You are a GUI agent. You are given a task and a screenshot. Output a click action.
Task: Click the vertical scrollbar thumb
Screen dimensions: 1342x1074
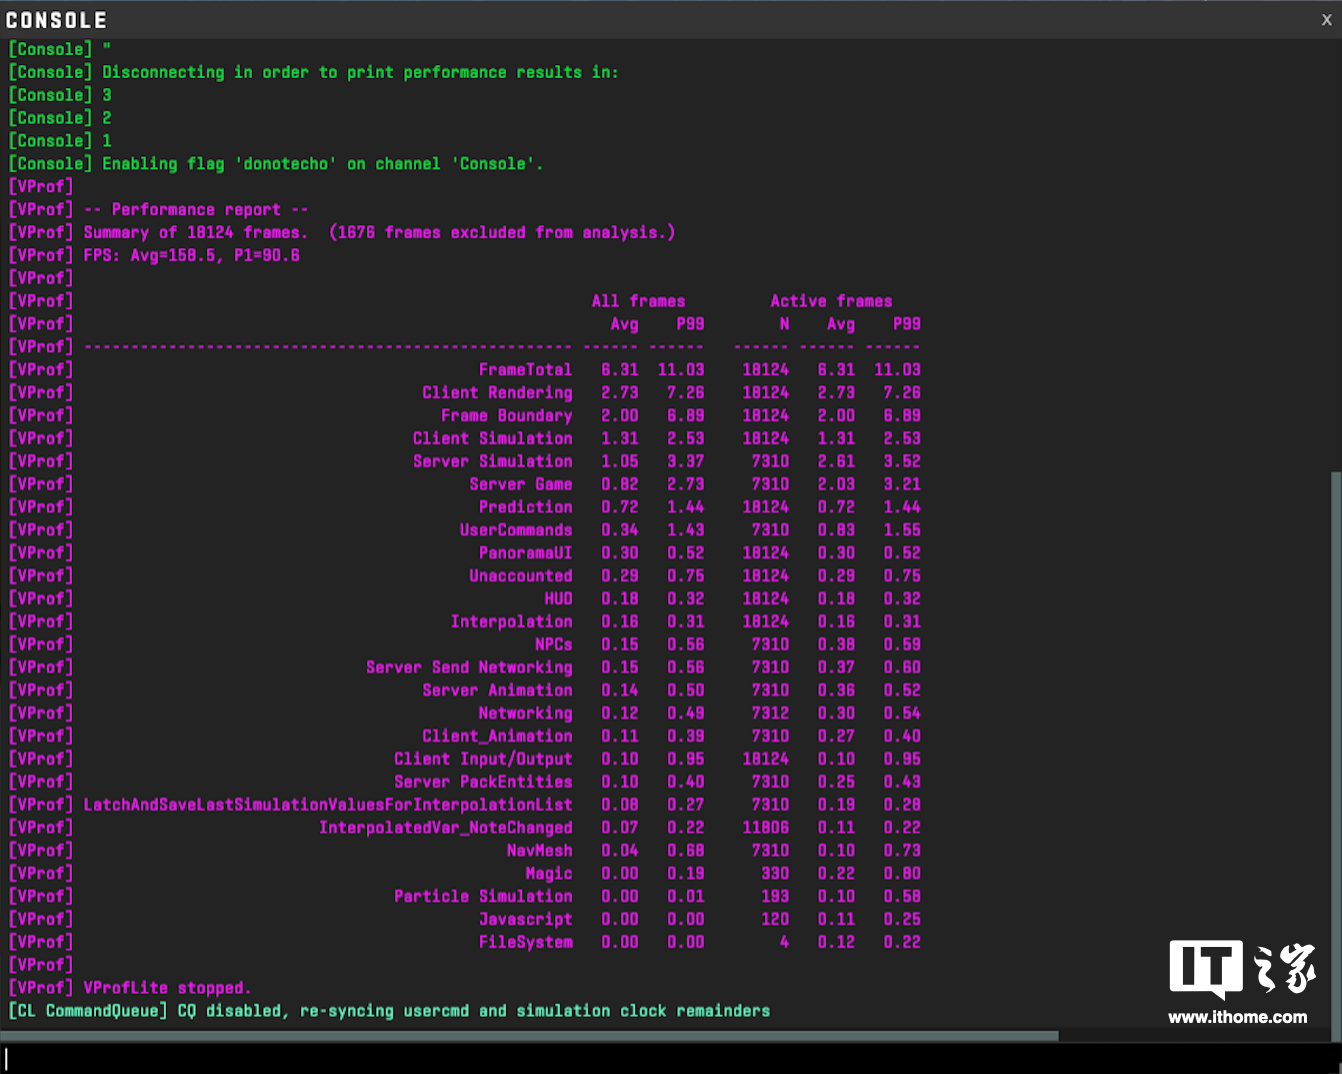(x=1336, y=750)
